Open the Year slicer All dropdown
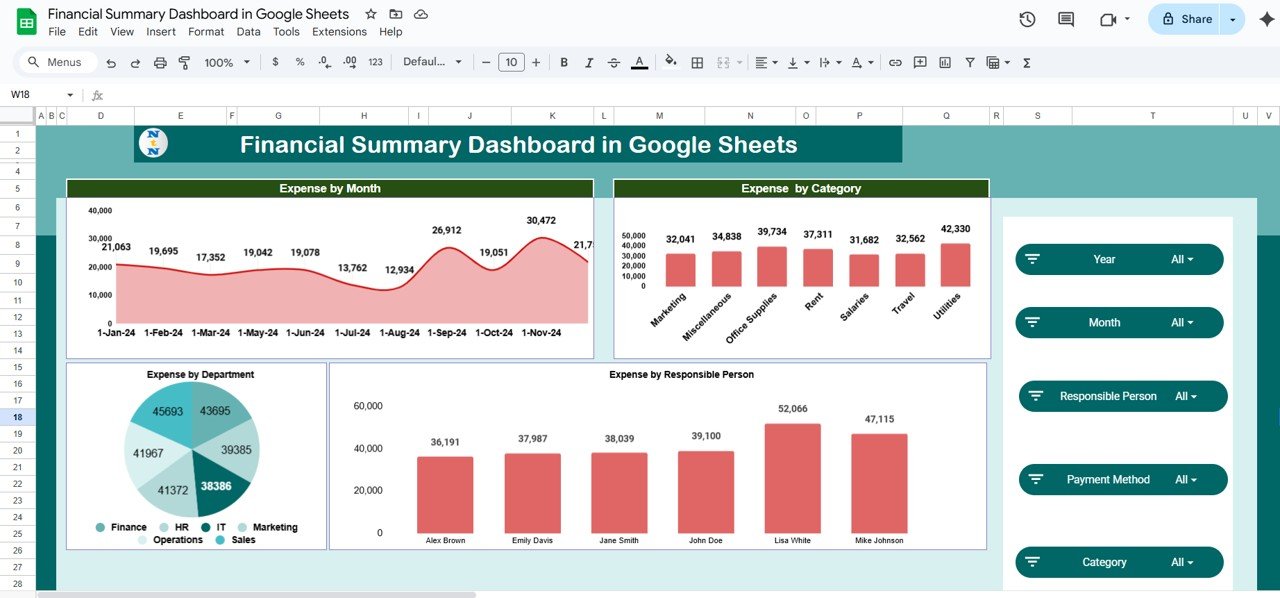Viewport: 1280px width, 598px height. [x=1182, y=259]
